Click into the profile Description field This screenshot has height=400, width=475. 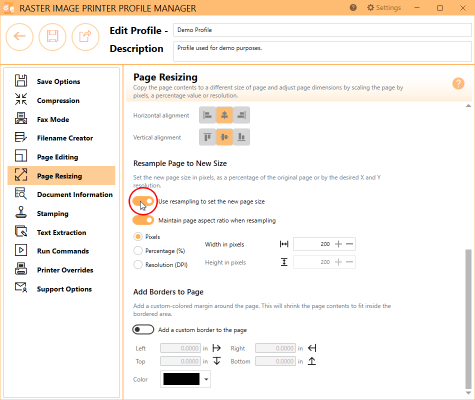[322, 51]
